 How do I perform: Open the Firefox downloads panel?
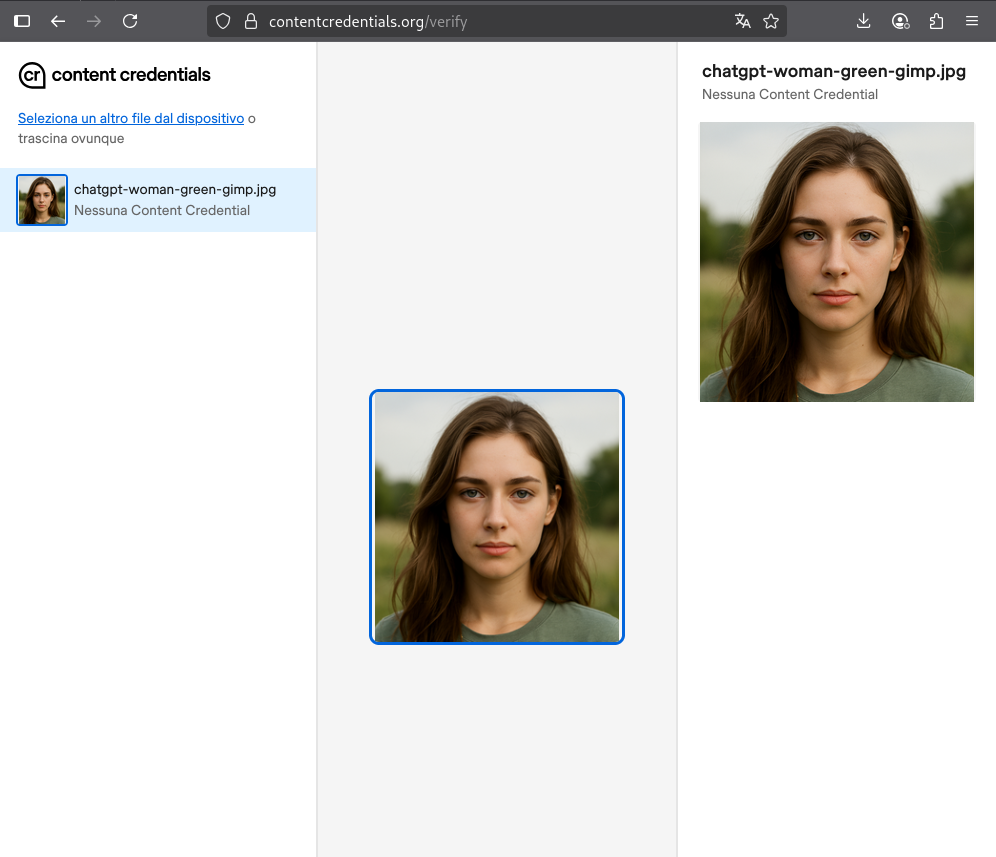tap(863, 21)
